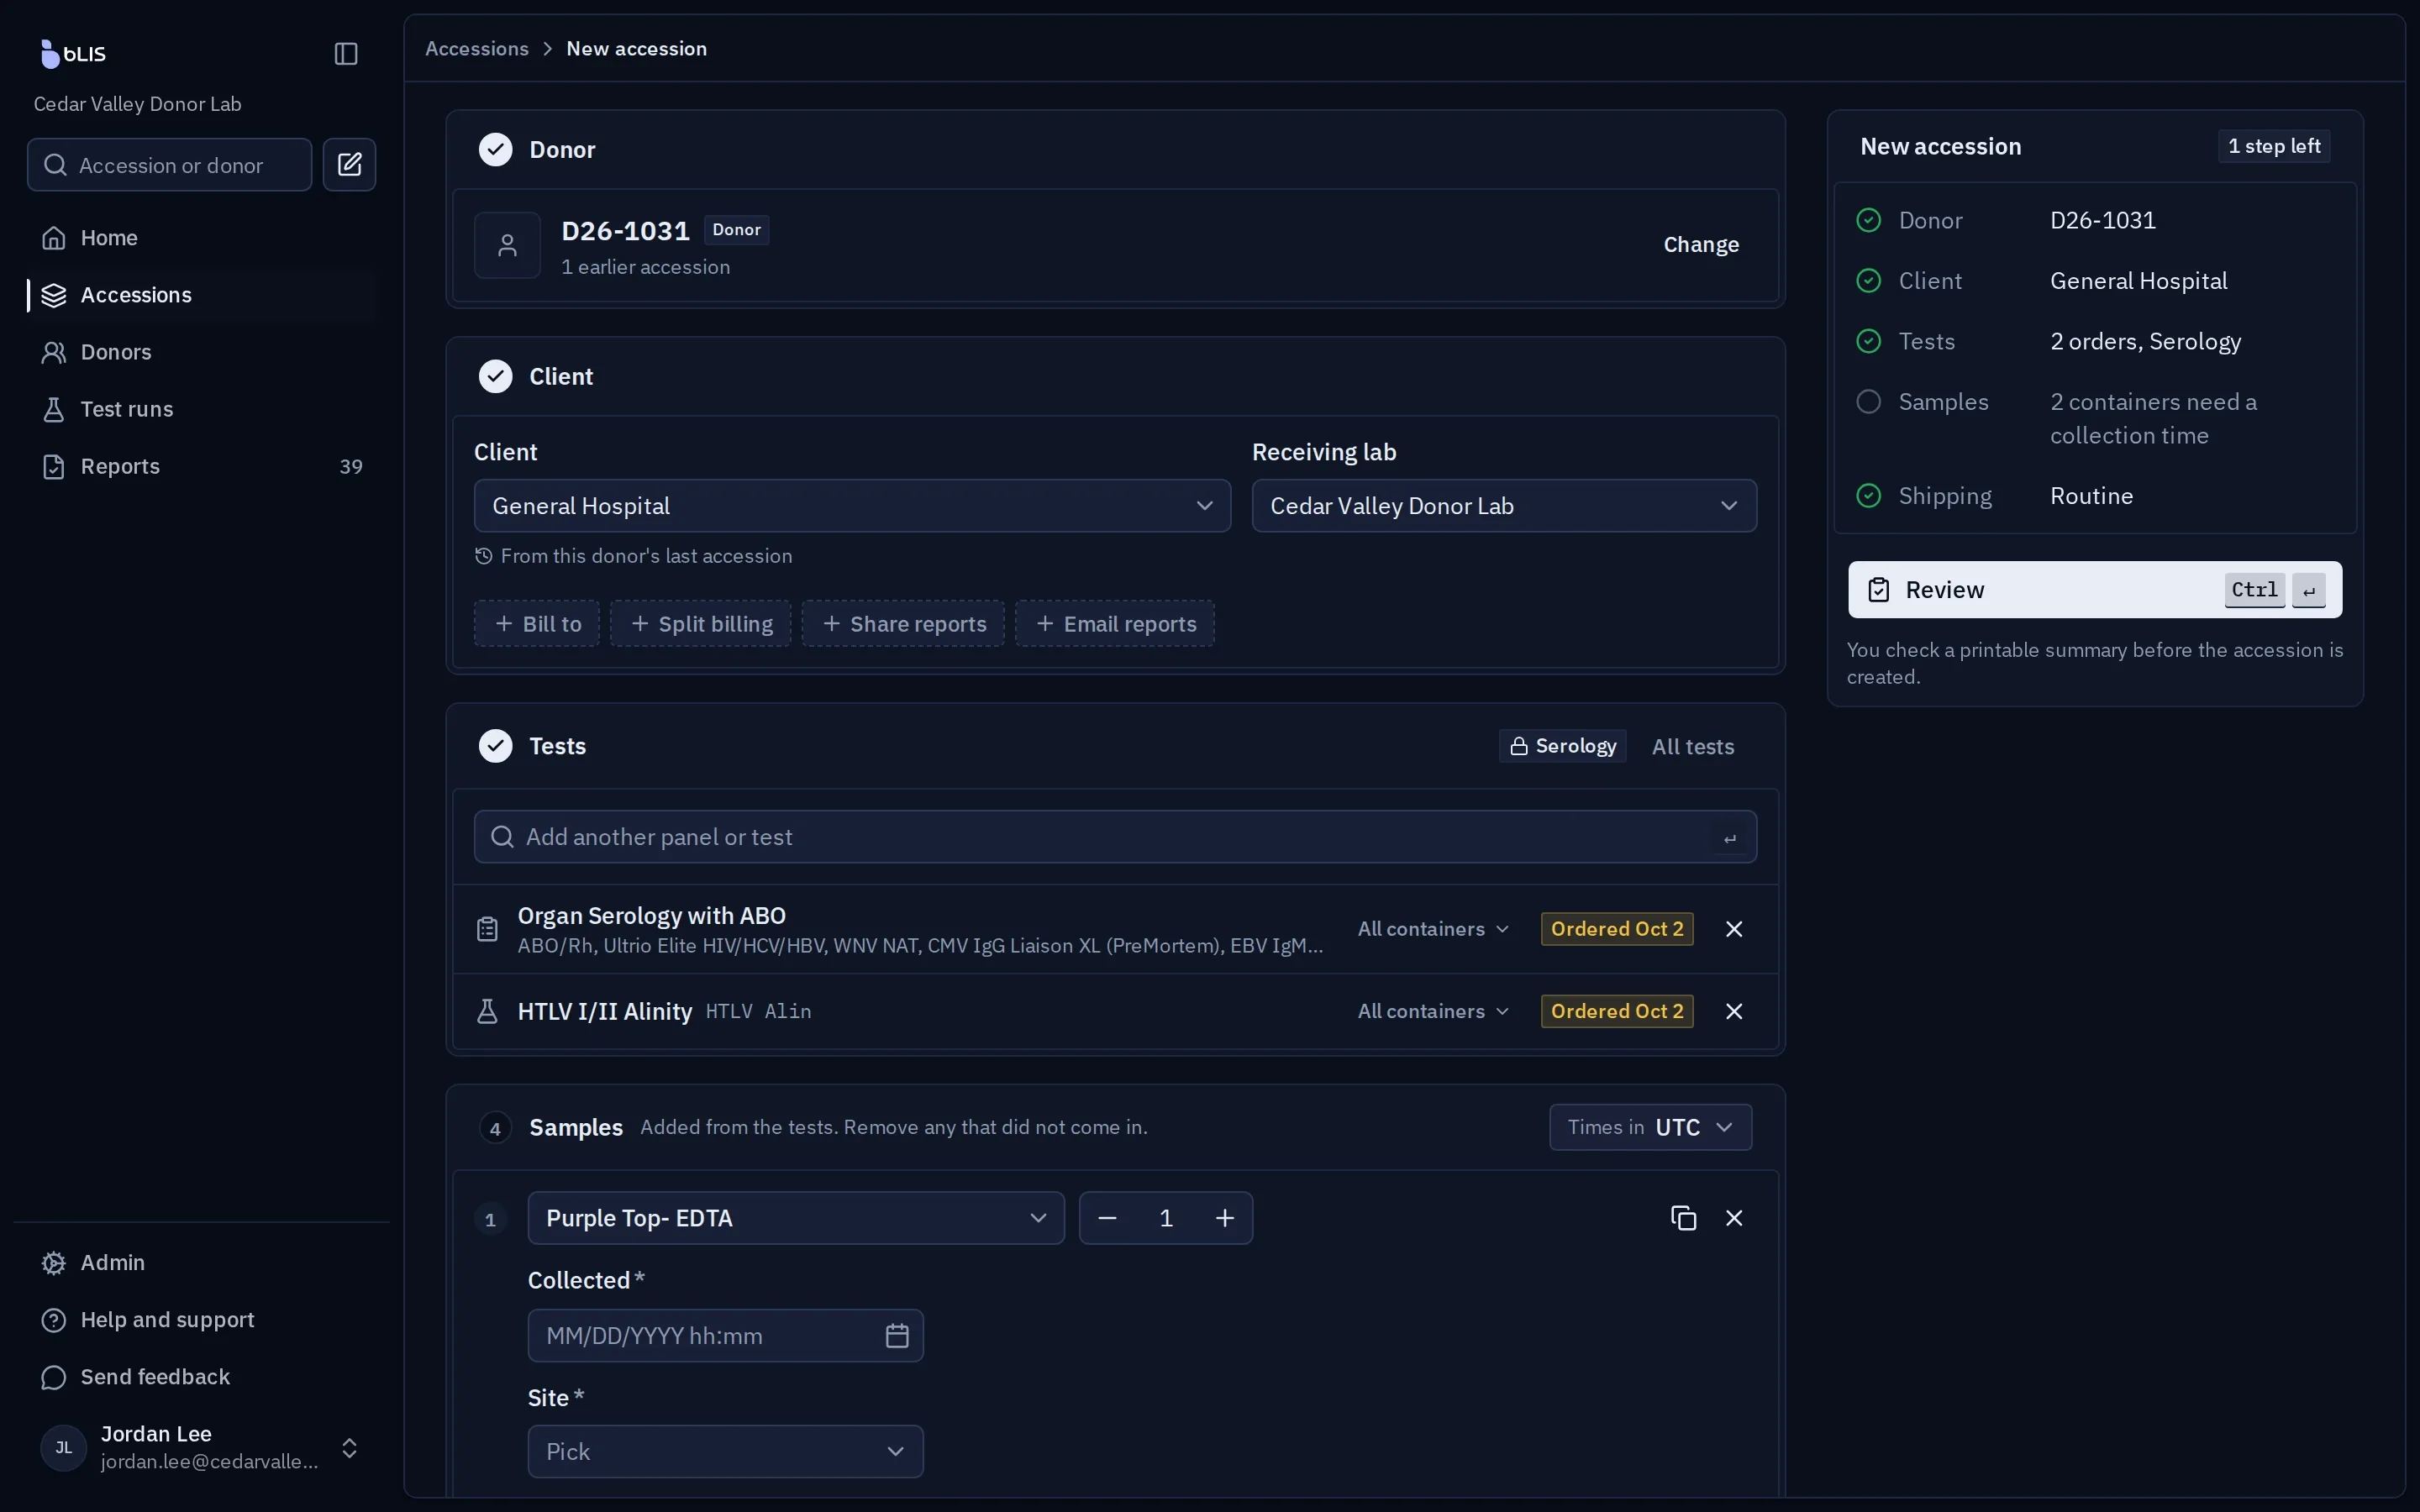Add Share reports option
This screenshot has height=1512, width=2420.
point(903,623)
